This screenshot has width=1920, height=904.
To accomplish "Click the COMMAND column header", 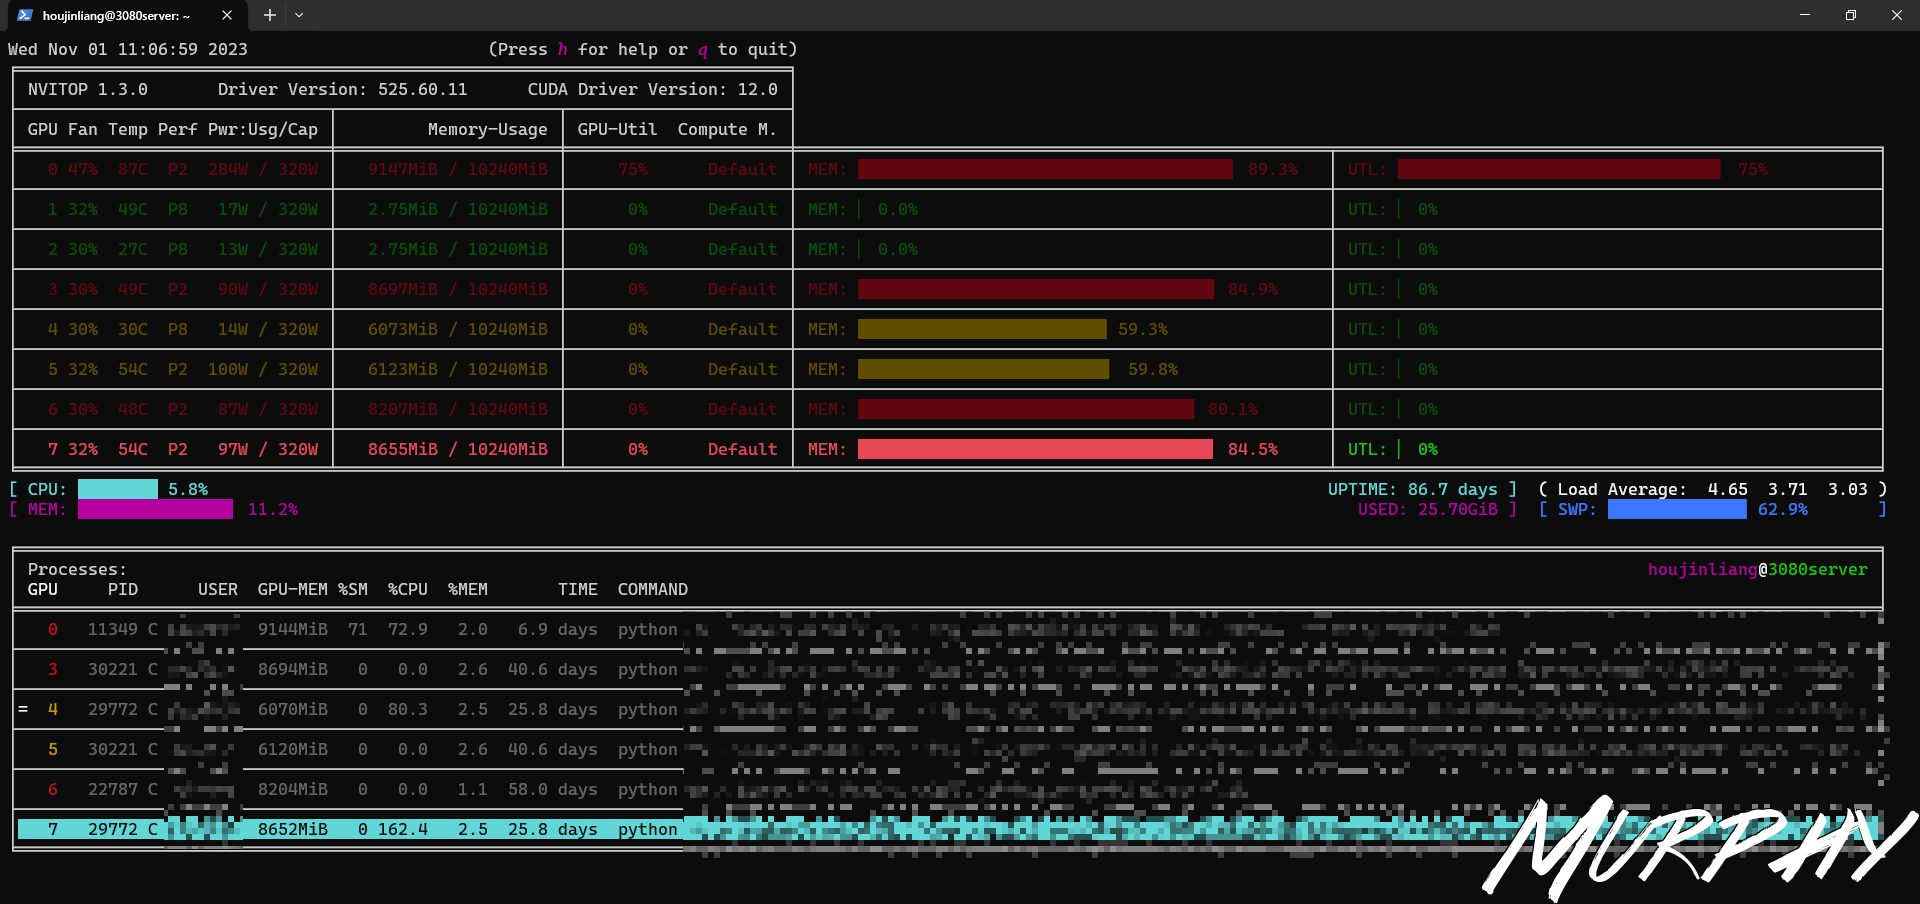I will (653, 589).
